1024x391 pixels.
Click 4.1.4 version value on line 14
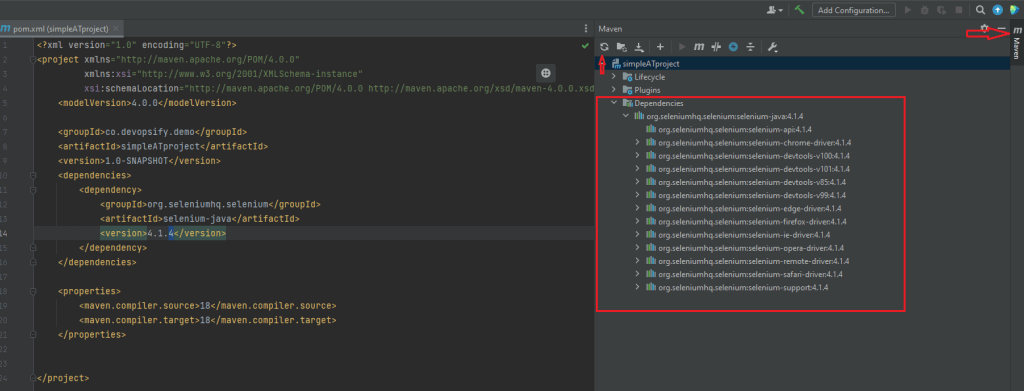click(x=160, y=233)
